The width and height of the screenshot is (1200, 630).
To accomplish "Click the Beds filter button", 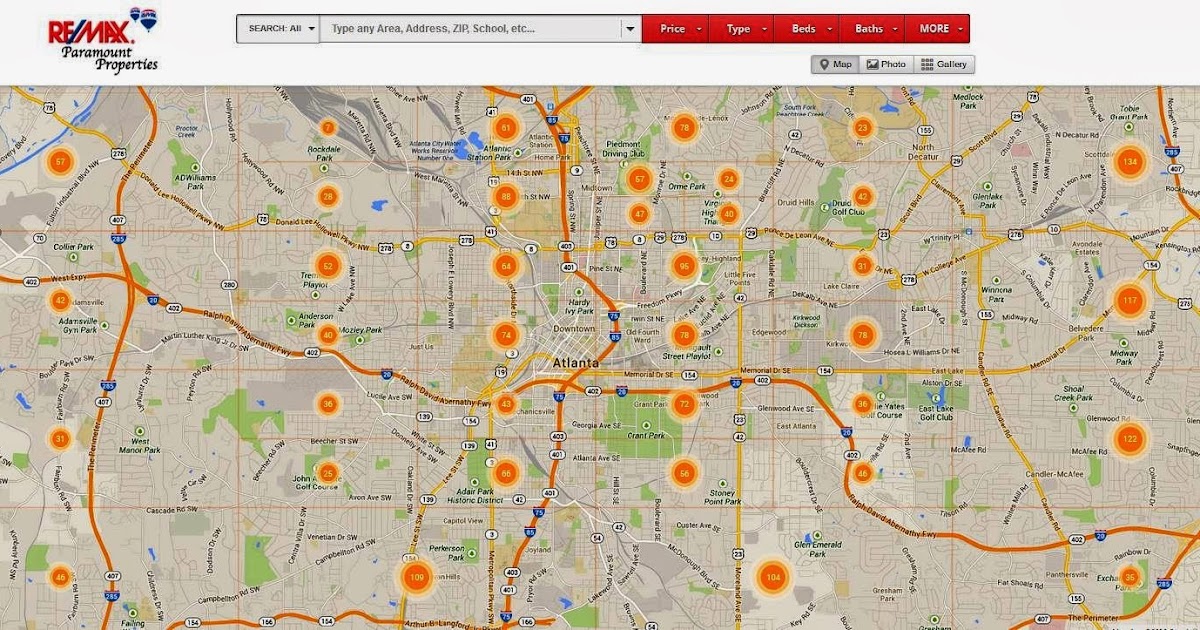I will coord(807,29).
